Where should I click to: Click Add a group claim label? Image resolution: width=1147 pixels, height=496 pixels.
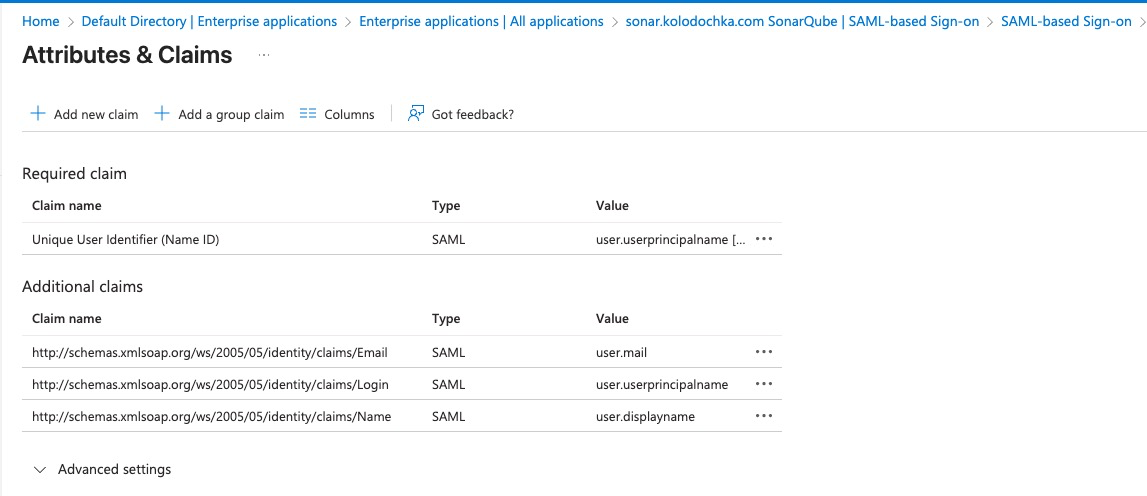[231, 114]
